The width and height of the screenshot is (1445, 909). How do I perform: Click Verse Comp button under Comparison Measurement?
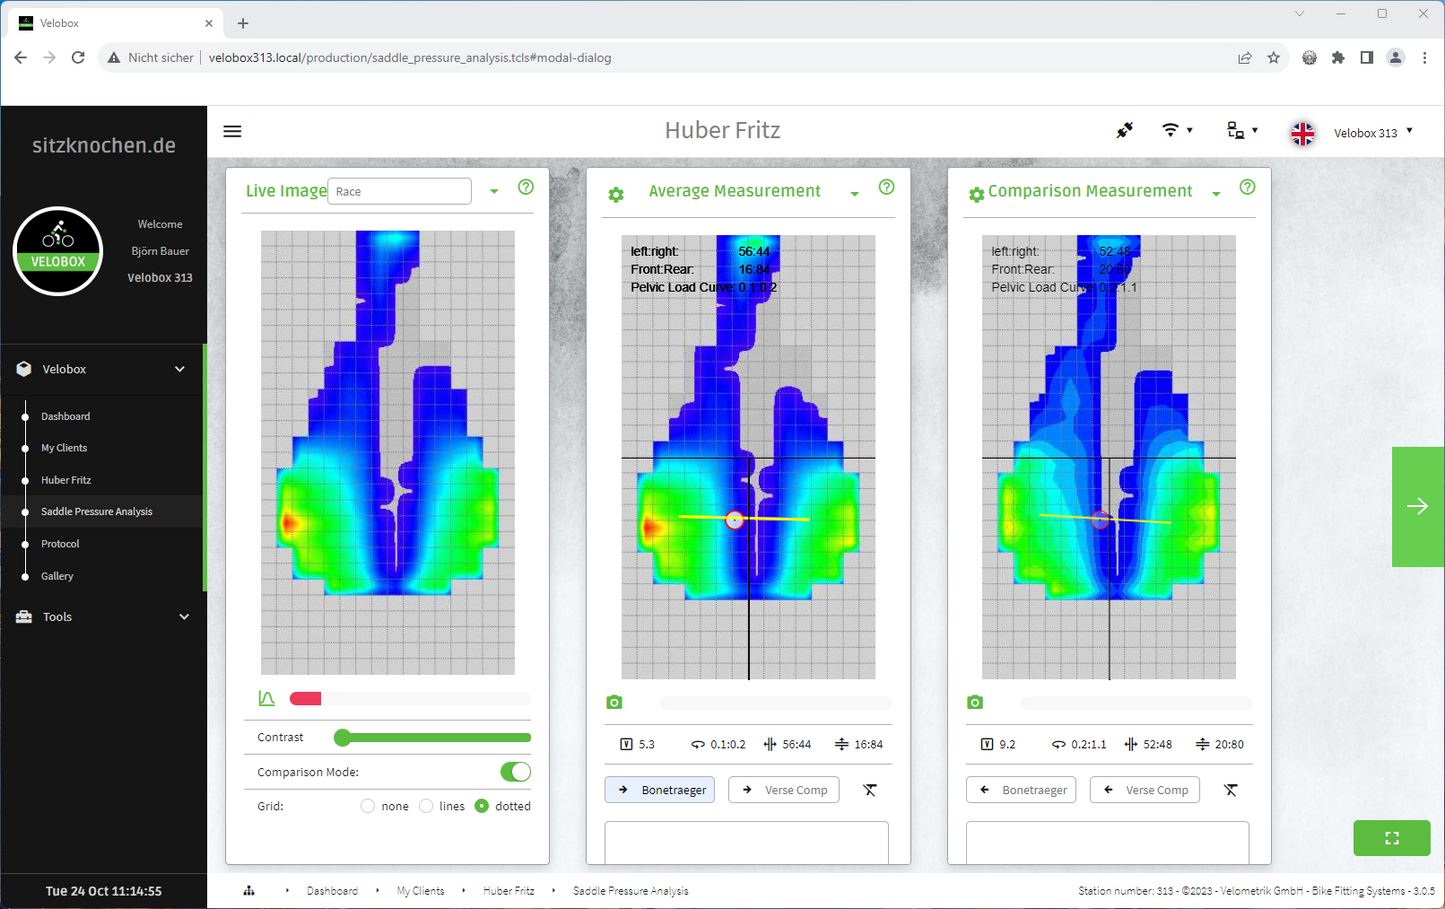(x=1144, y=790)
